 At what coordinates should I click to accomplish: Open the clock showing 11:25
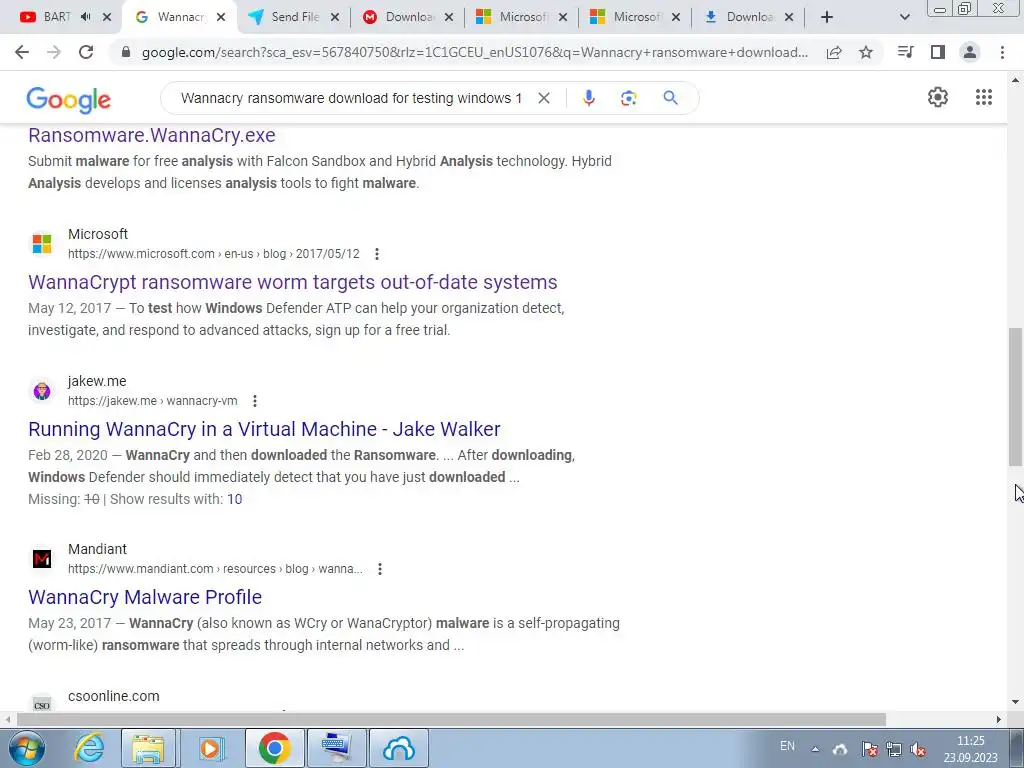(970, 749)
